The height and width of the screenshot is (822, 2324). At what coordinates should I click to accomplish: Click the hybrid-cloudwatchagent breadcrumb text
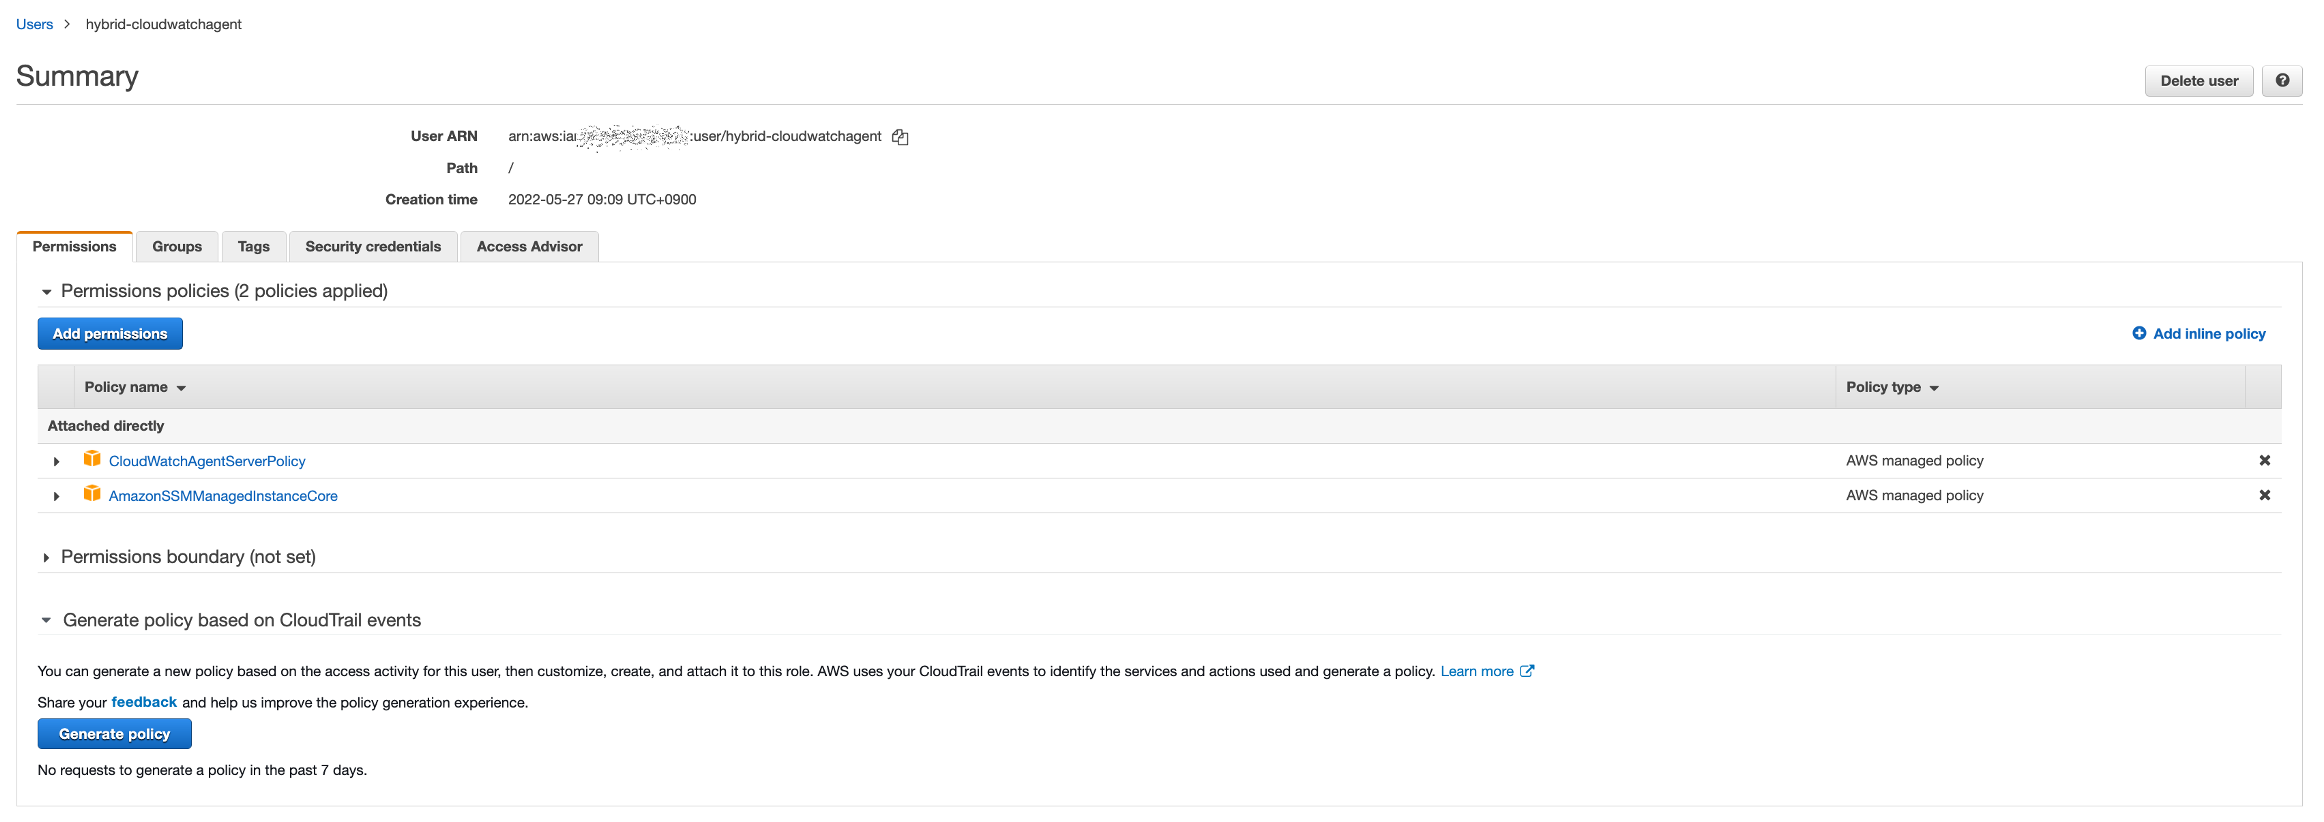(x=164, y=24)
